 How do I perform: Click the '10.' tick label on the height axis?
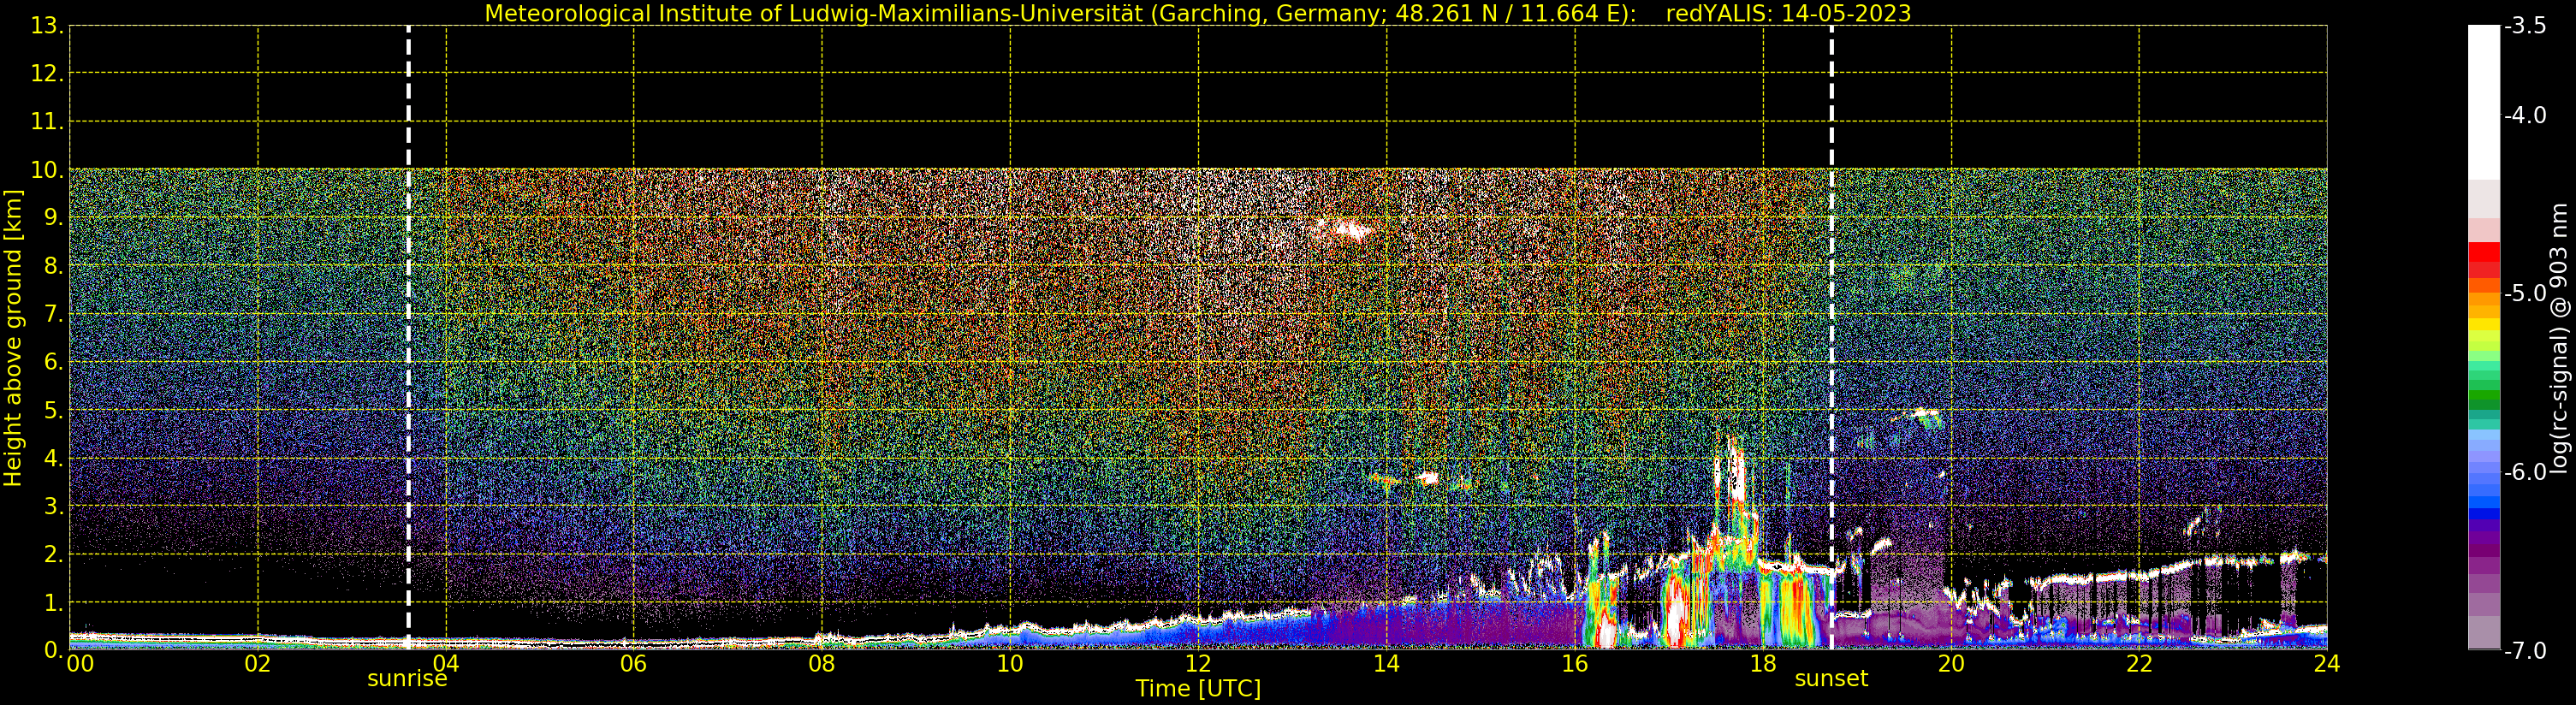click(46, 170)
